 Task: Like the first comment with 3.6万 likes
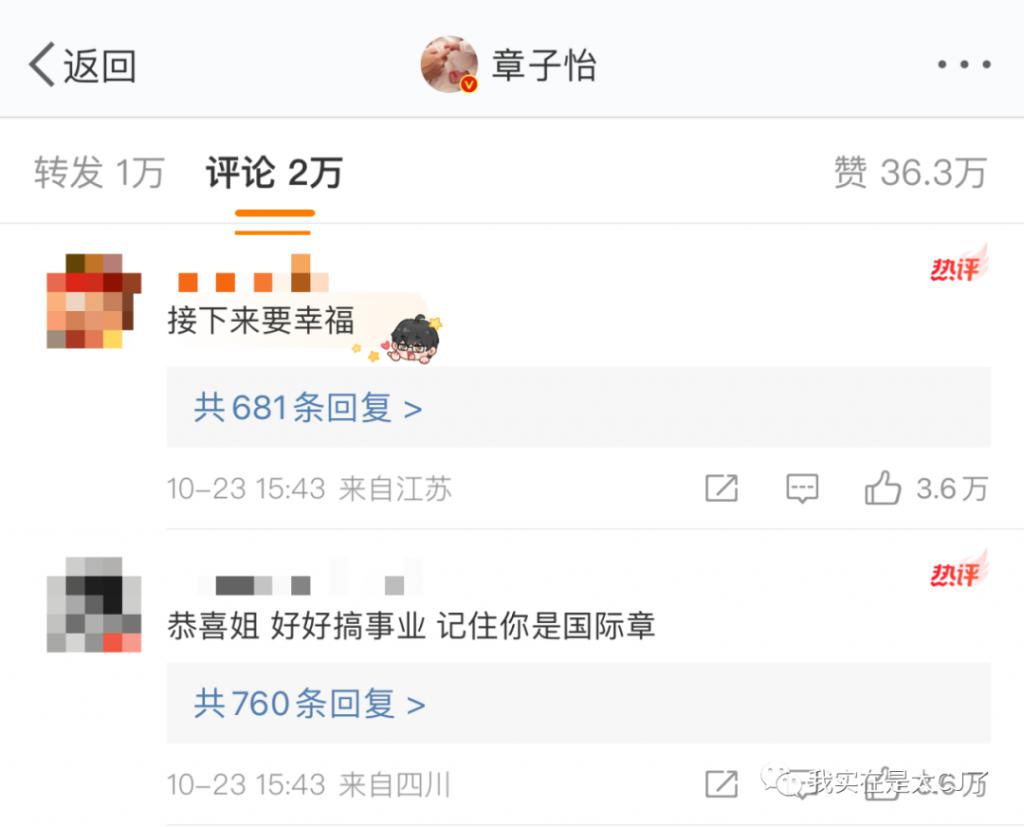(925, 488)
